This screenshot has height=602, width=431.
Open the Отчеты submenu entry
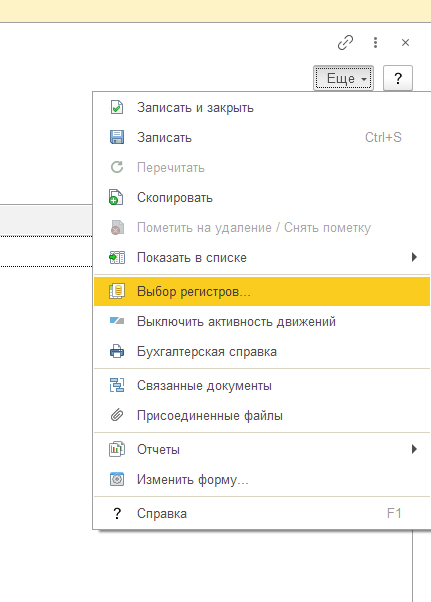(x=158, y=450)
